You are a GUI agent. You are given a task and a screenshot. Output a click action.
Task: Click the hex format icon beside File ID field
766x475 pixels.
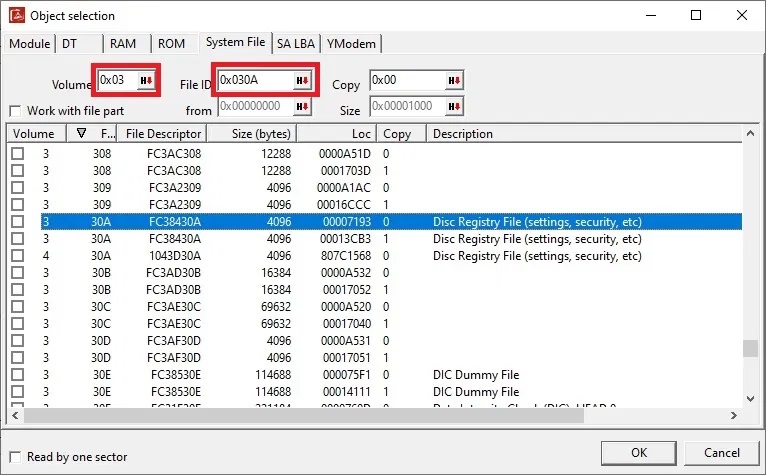pos(302,81)
